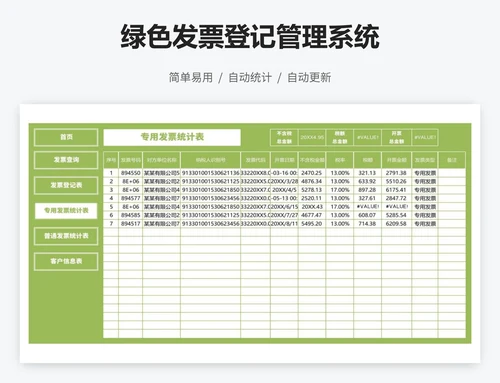Open the 客户信息表 sheet button
Viewport: 500px width, 383px height.
pyautogui.click(x=66, y=261)
